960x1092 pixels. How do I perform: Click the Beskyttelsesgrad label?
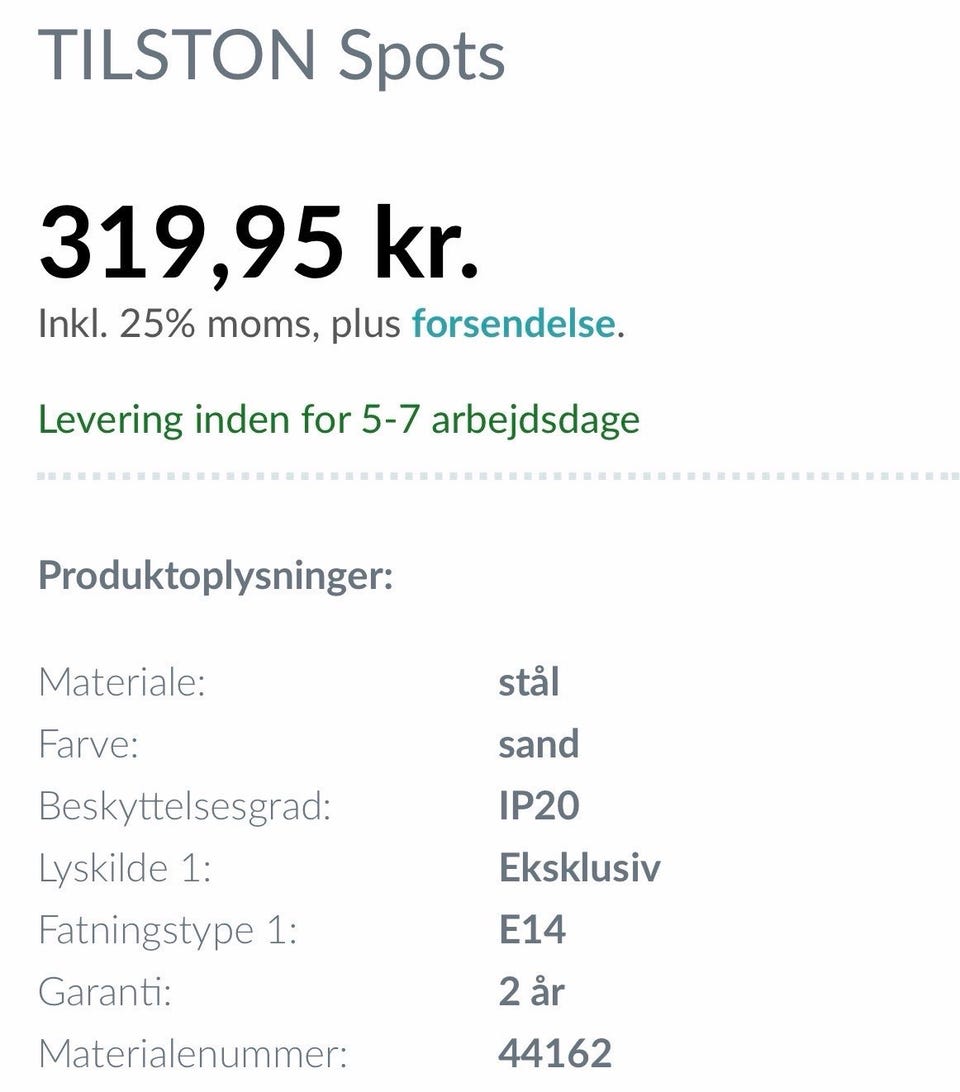[x=184, y=807]
